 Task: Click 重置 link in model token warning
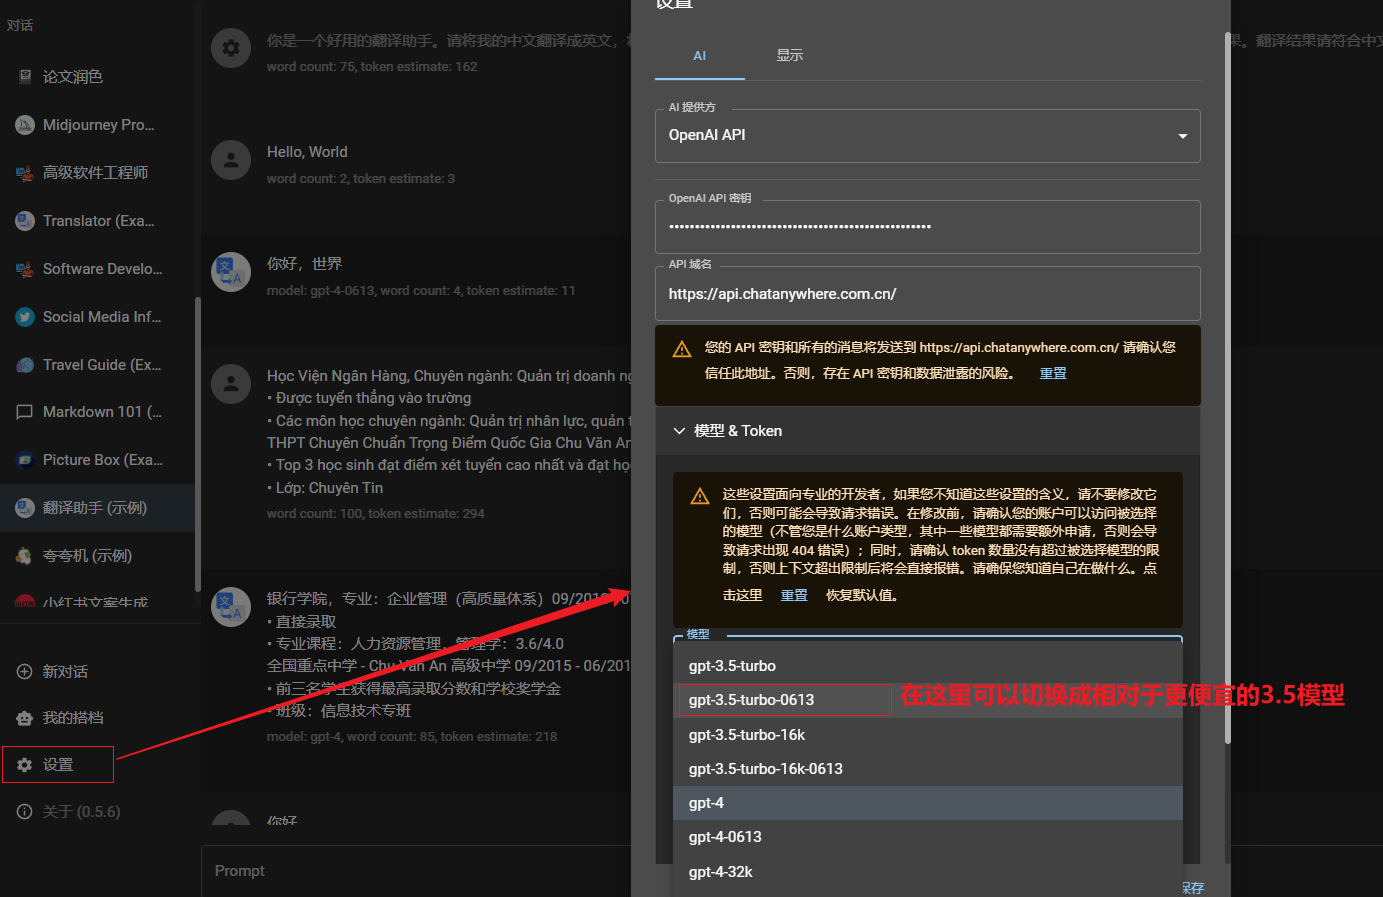pos(794,595)
